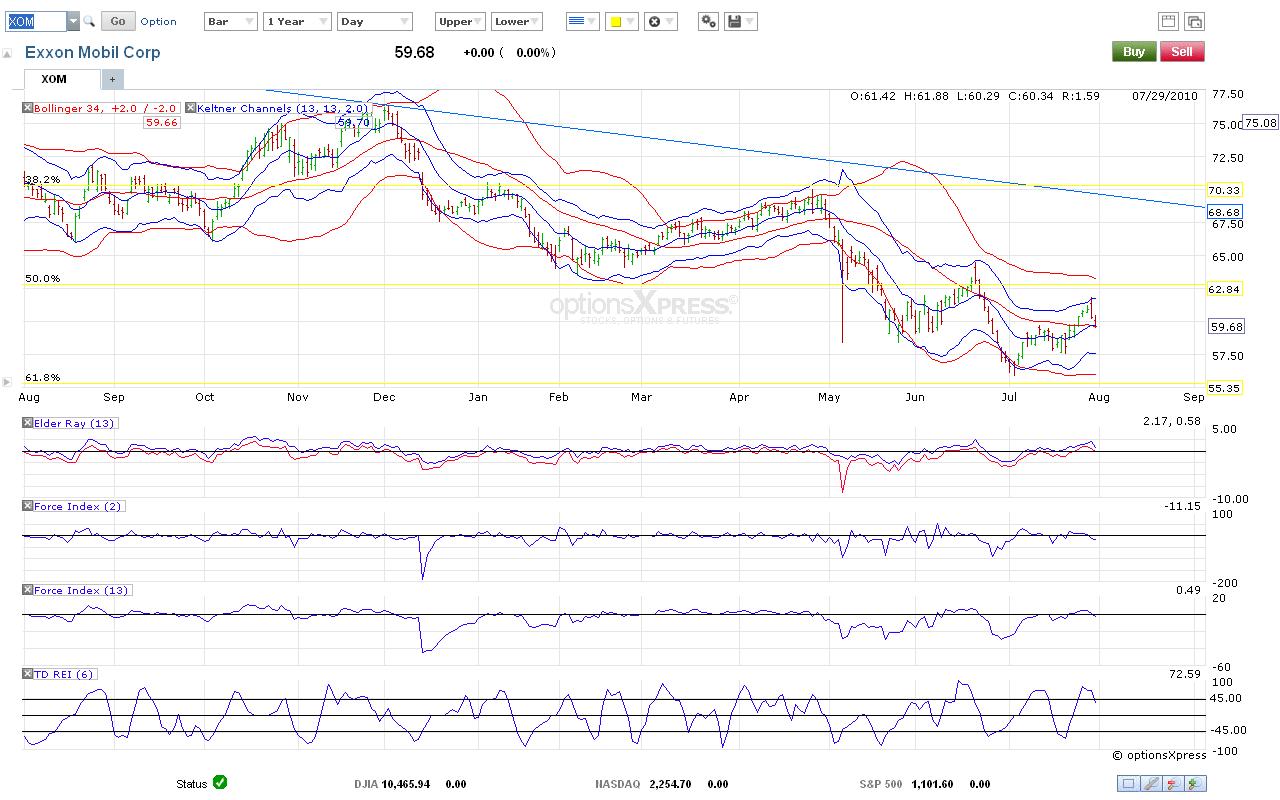Click the zoom out magnifier icon
Screen dimensions: 1280x800
[x=1174, y=784]
